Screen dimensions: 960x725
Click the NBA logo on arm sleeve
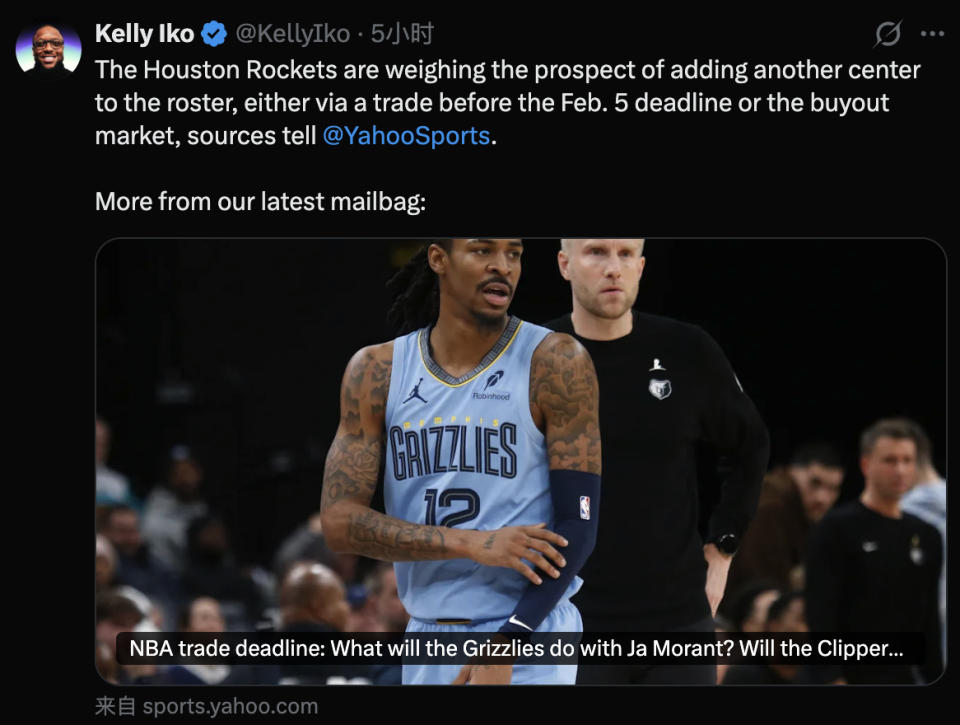point(585,508)
